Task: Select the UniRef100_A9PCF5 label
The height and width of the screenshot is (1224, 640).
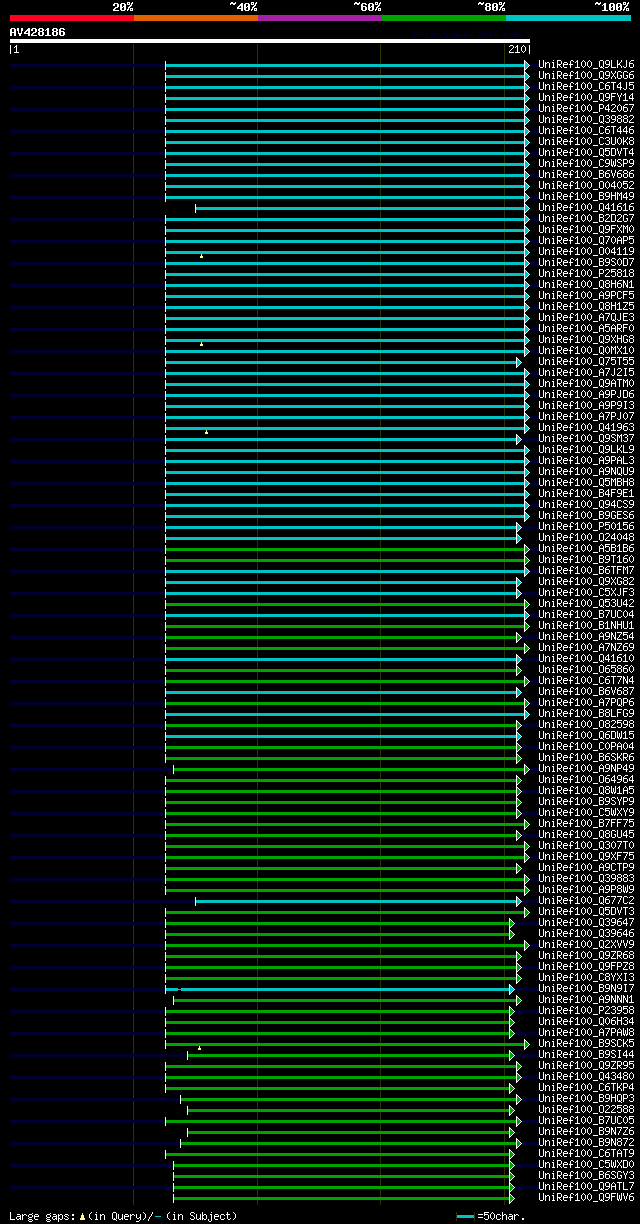Action: click(x=586, y=296)
